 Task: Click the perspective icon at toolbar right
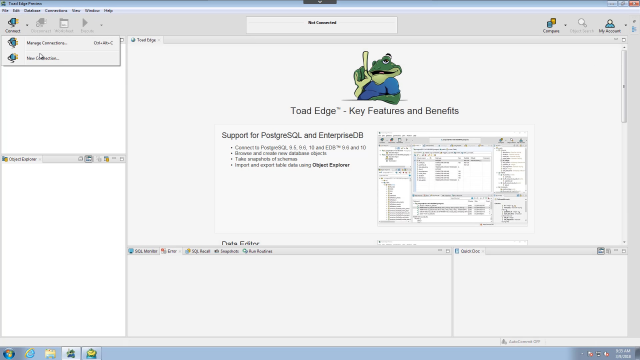[x=634, y=29]
